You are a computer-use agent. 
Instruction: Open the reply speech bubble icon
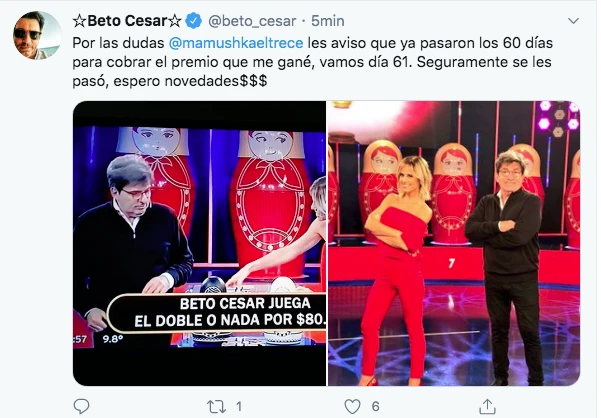81,406
